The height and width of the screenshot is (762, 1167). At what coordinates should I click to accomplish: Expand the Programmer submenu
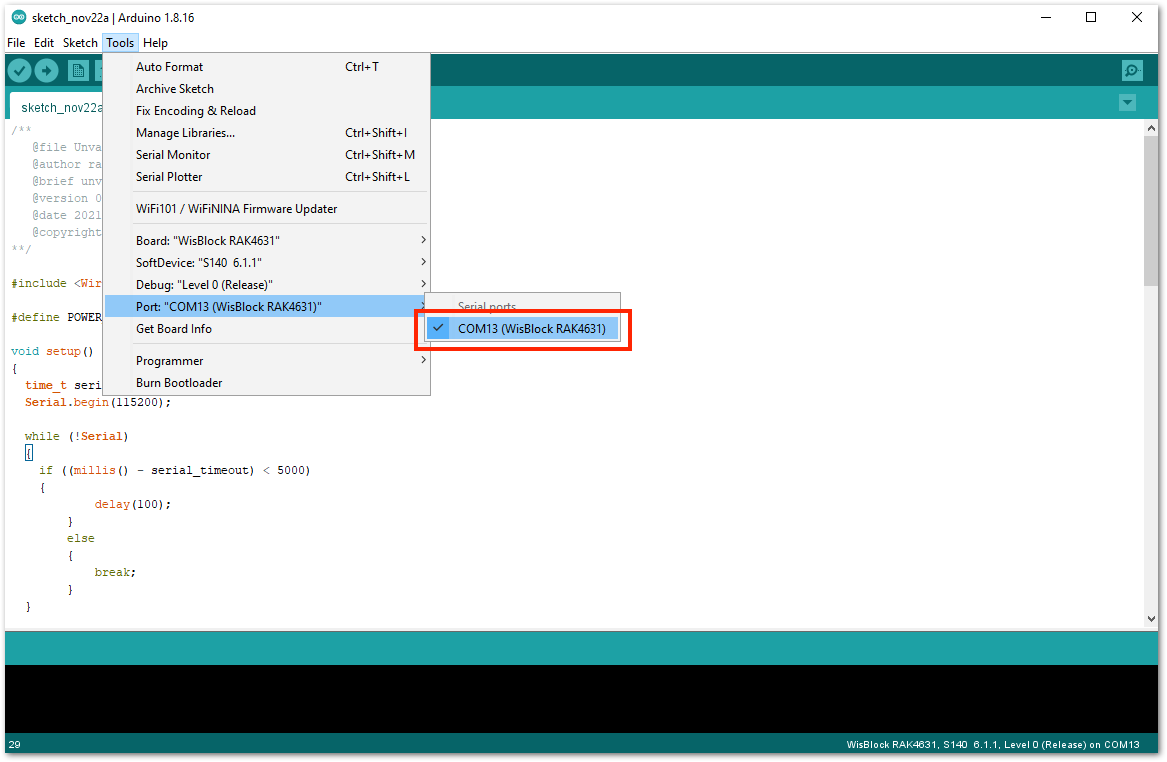click(266, 361)
